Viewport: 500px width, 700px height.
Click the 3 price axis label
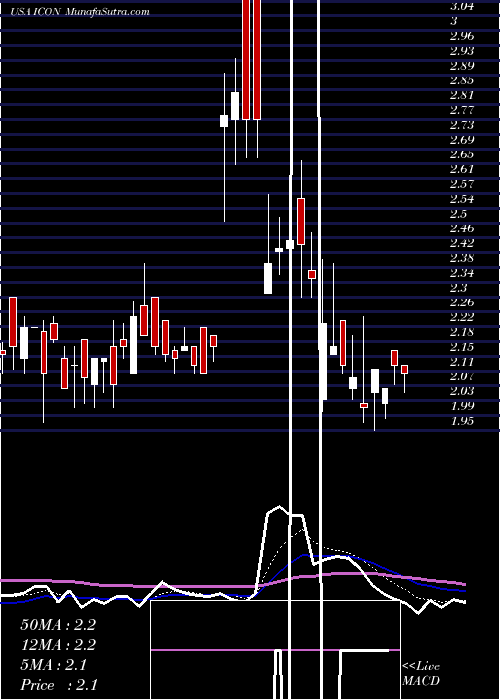(454, 21)
